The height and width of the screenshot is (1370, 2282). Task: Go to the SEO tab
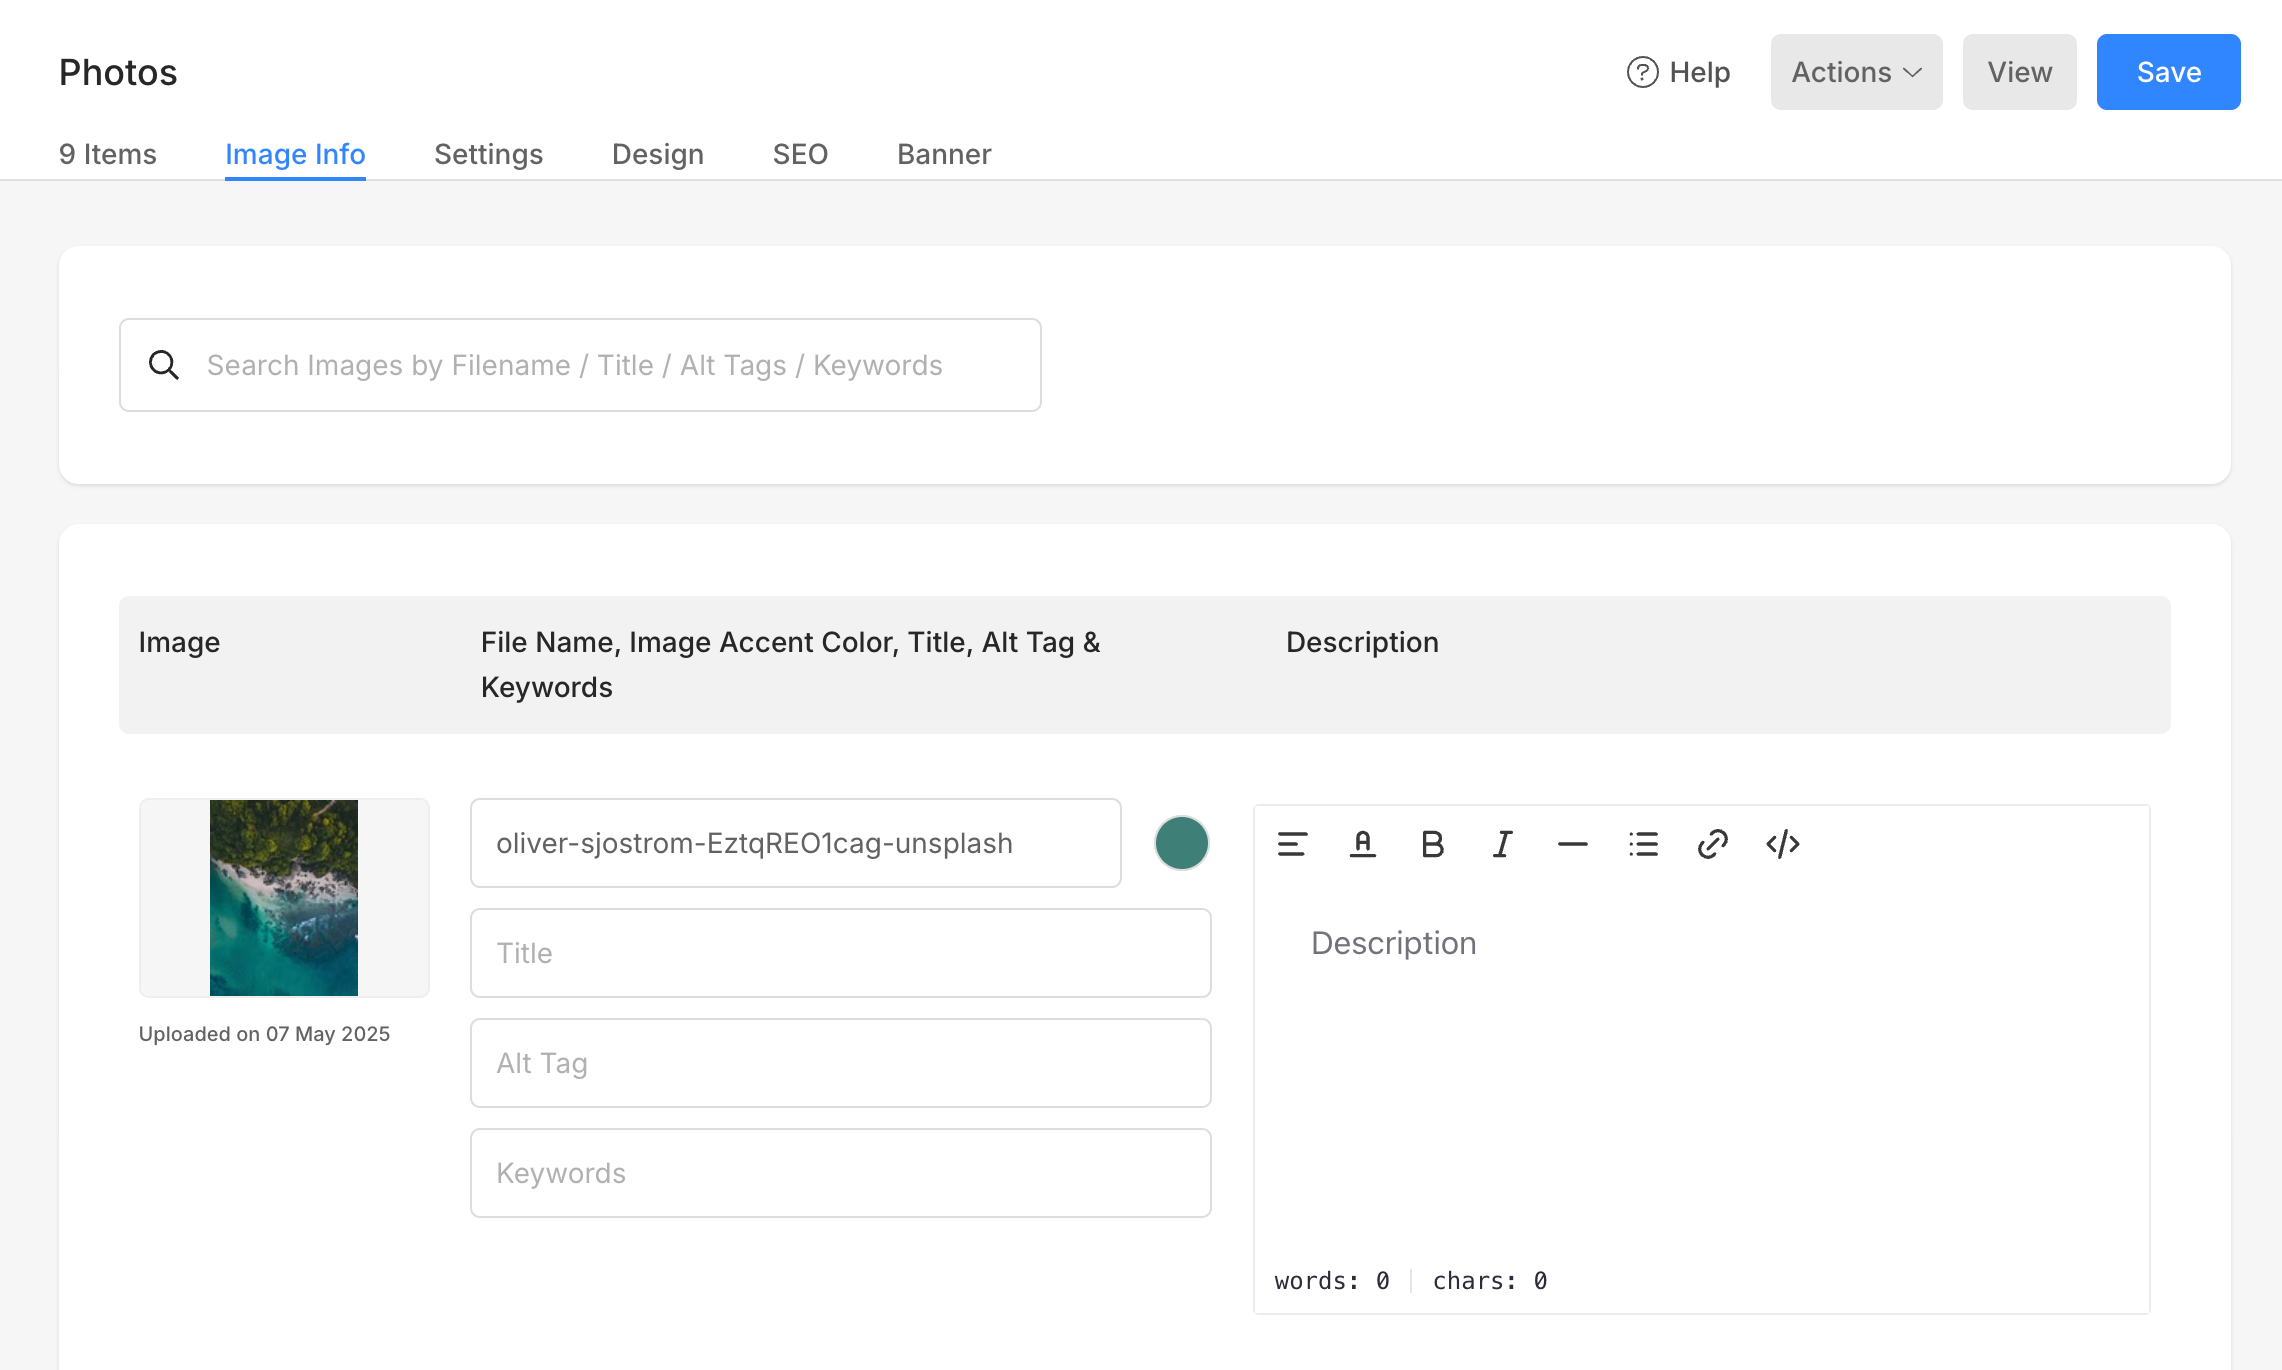pos(800,154)
